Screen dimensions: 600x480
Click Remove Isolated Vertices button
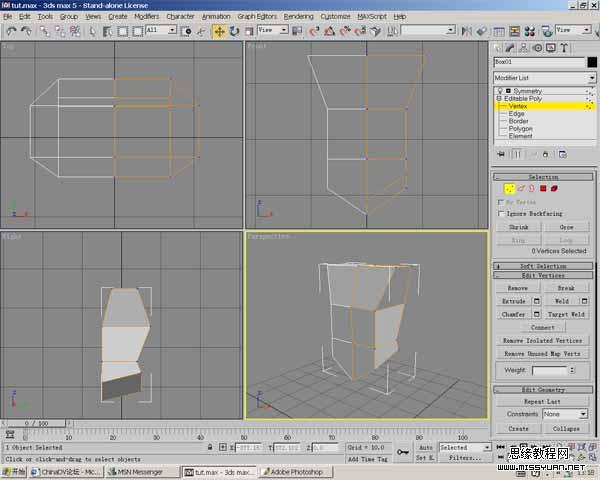(543, 340)
